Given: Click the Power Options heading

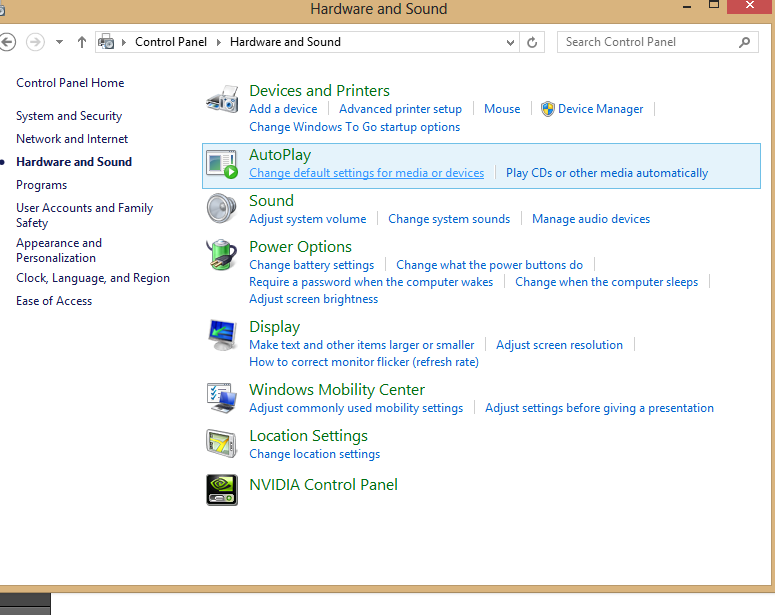Looking at the screenshot, I should pyautogui.click(x=300, y=247).
